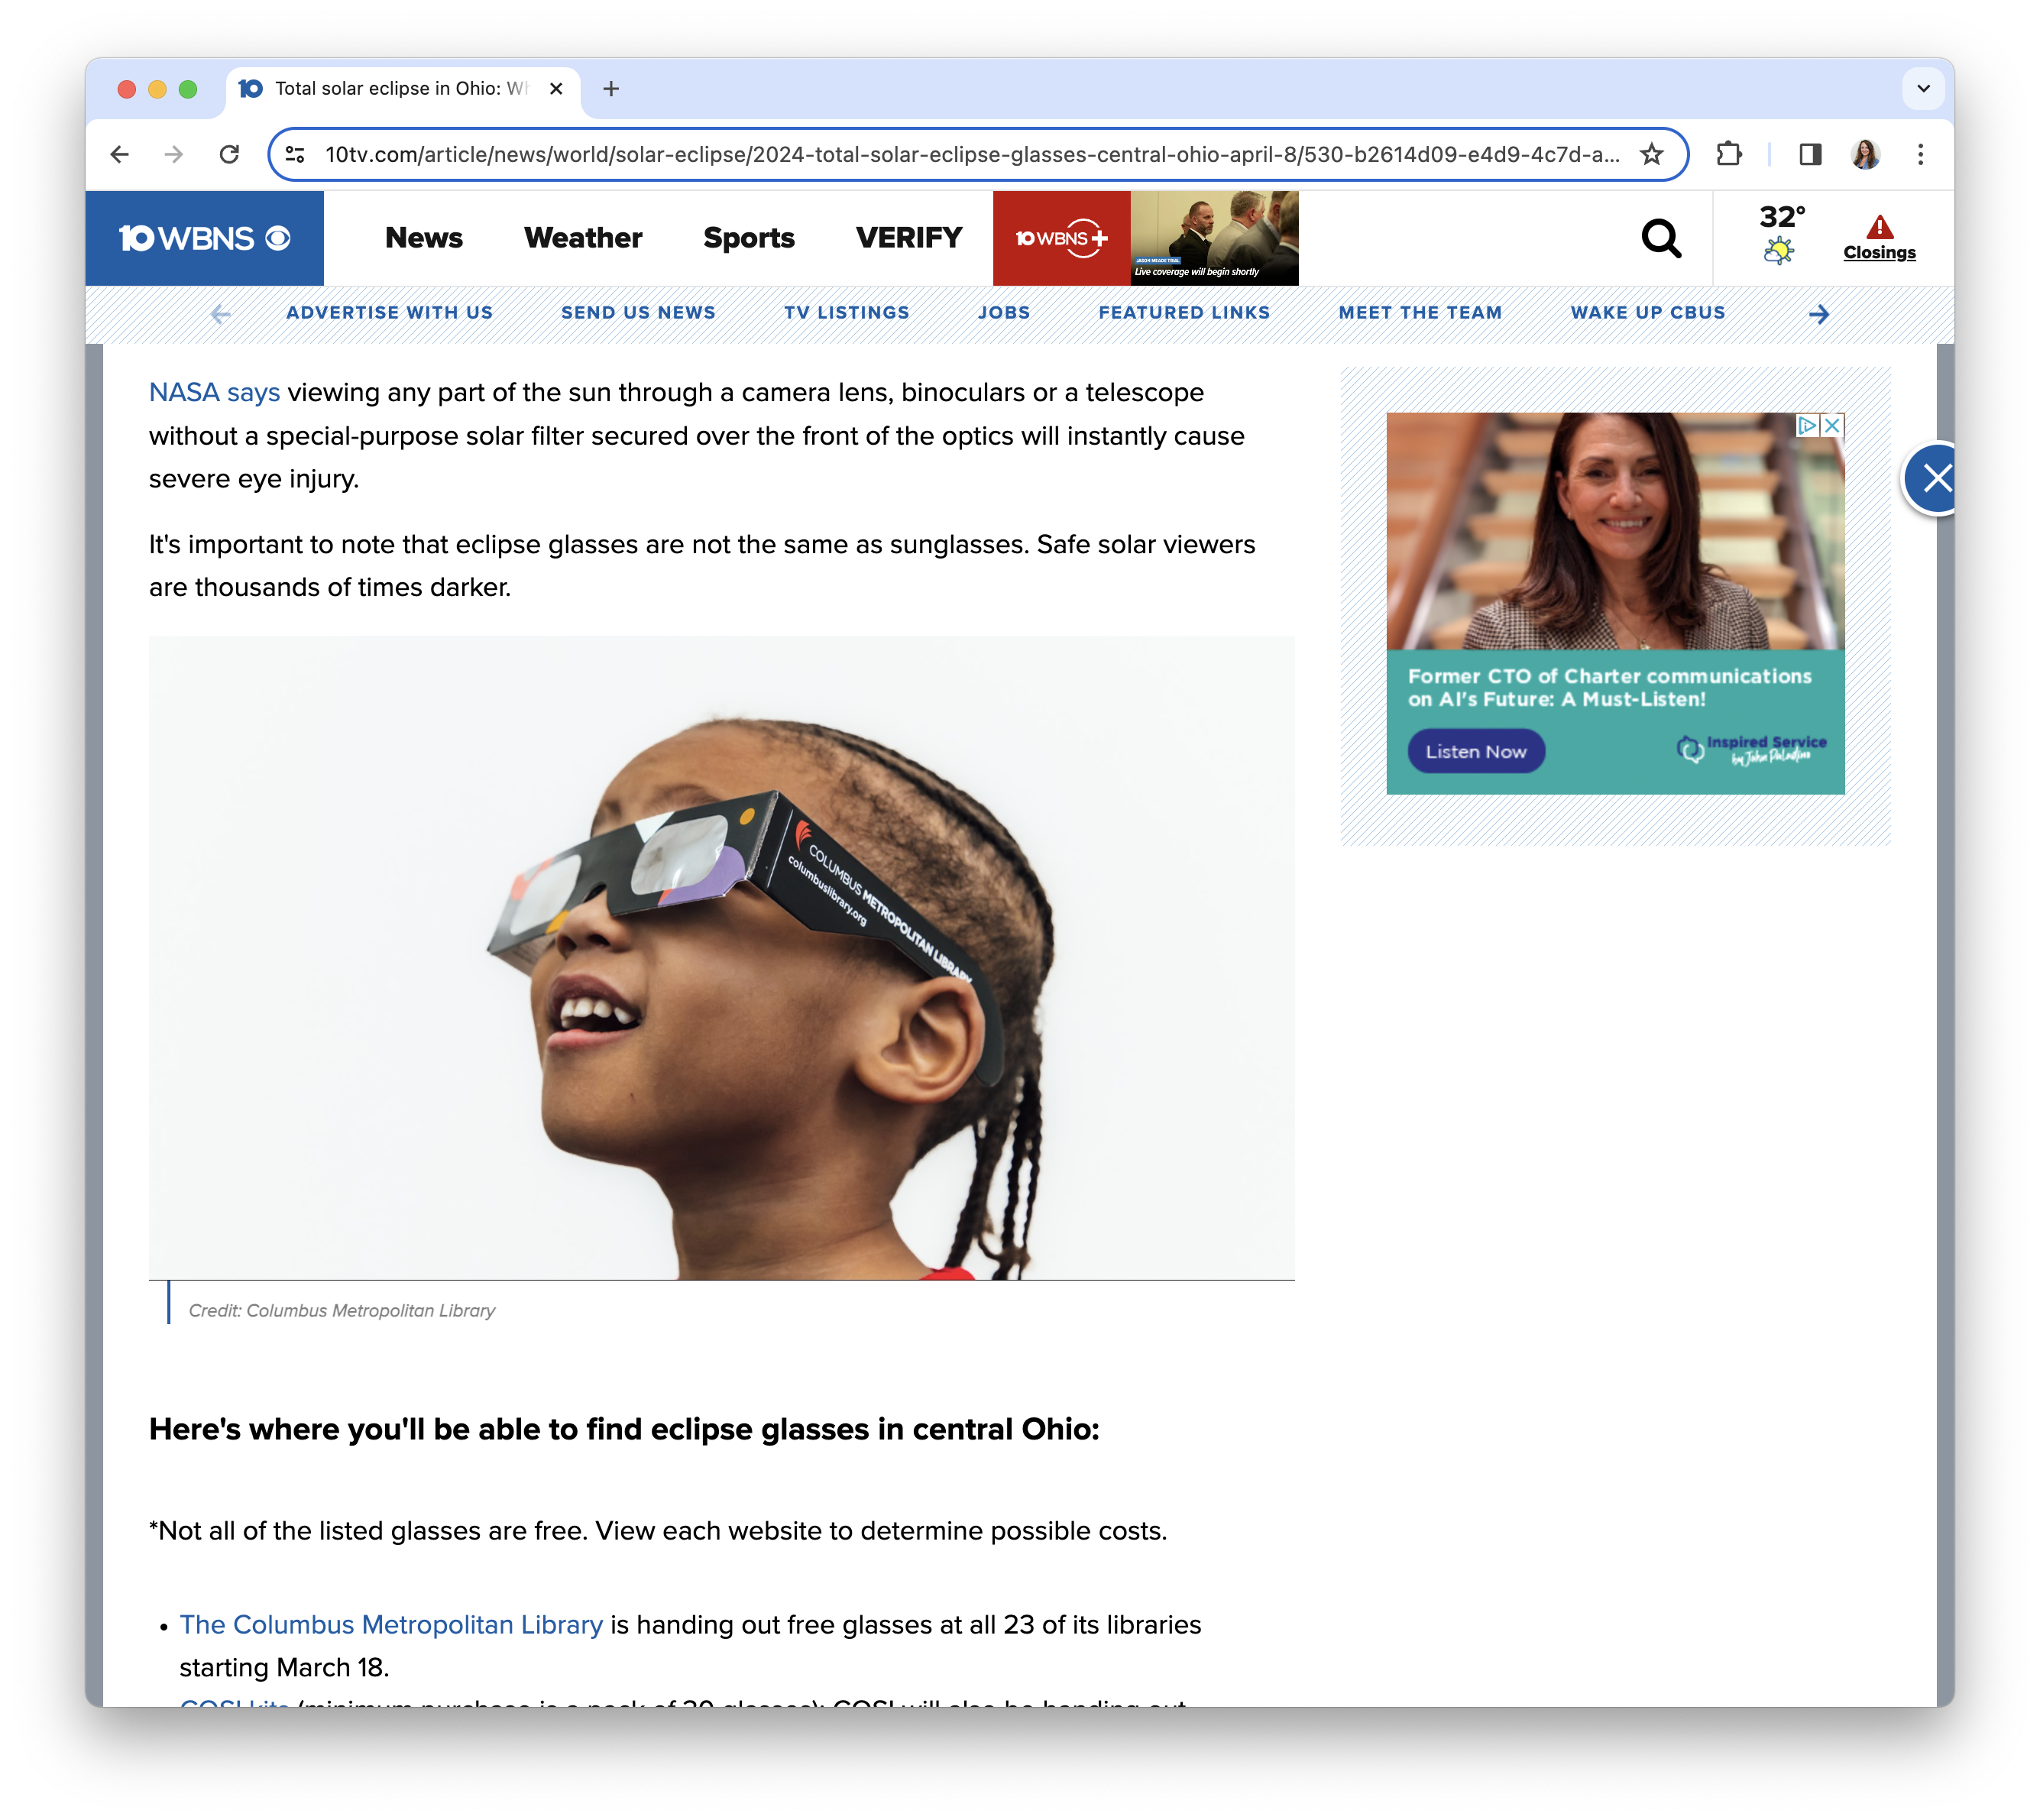The height and width of the screenshot is (1820, 2040).
Task: Click the Former CTO ad headline
Action: (x=1609, y=688)
